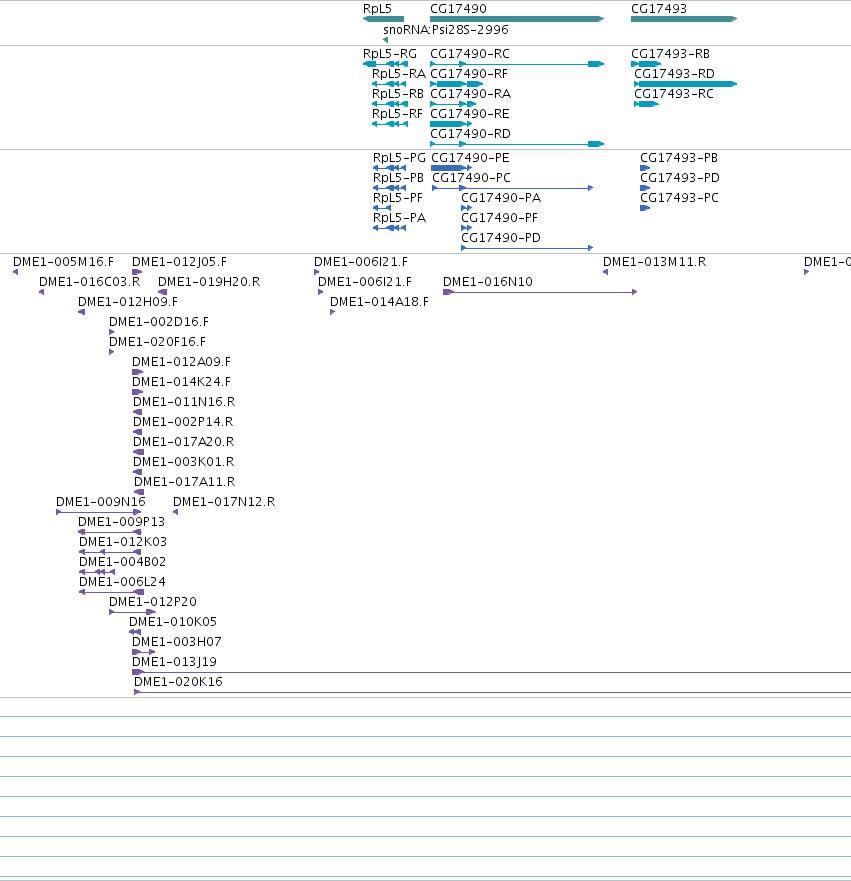The height and width of the screenshot is (881, 851).
Task: Select clone end DME1-012J05.F
Action: click(137, 272)
